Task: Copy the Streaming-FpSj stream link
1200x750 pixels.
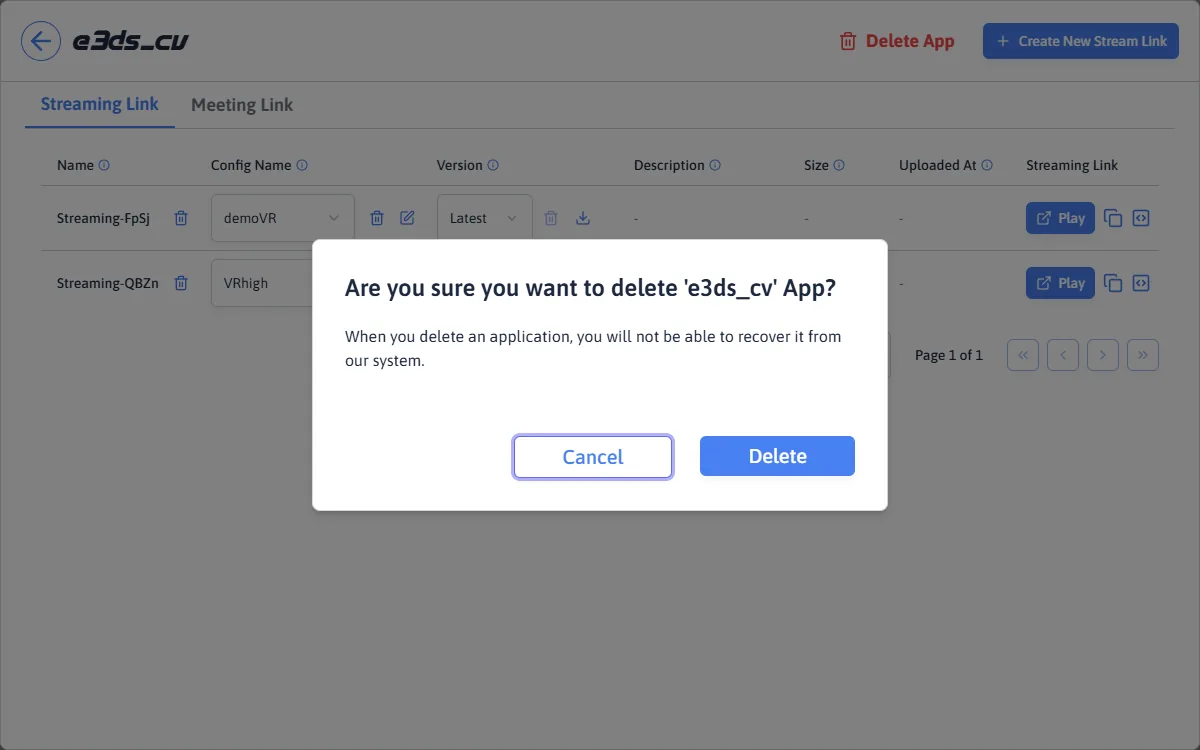Action: coord(1113,218)
